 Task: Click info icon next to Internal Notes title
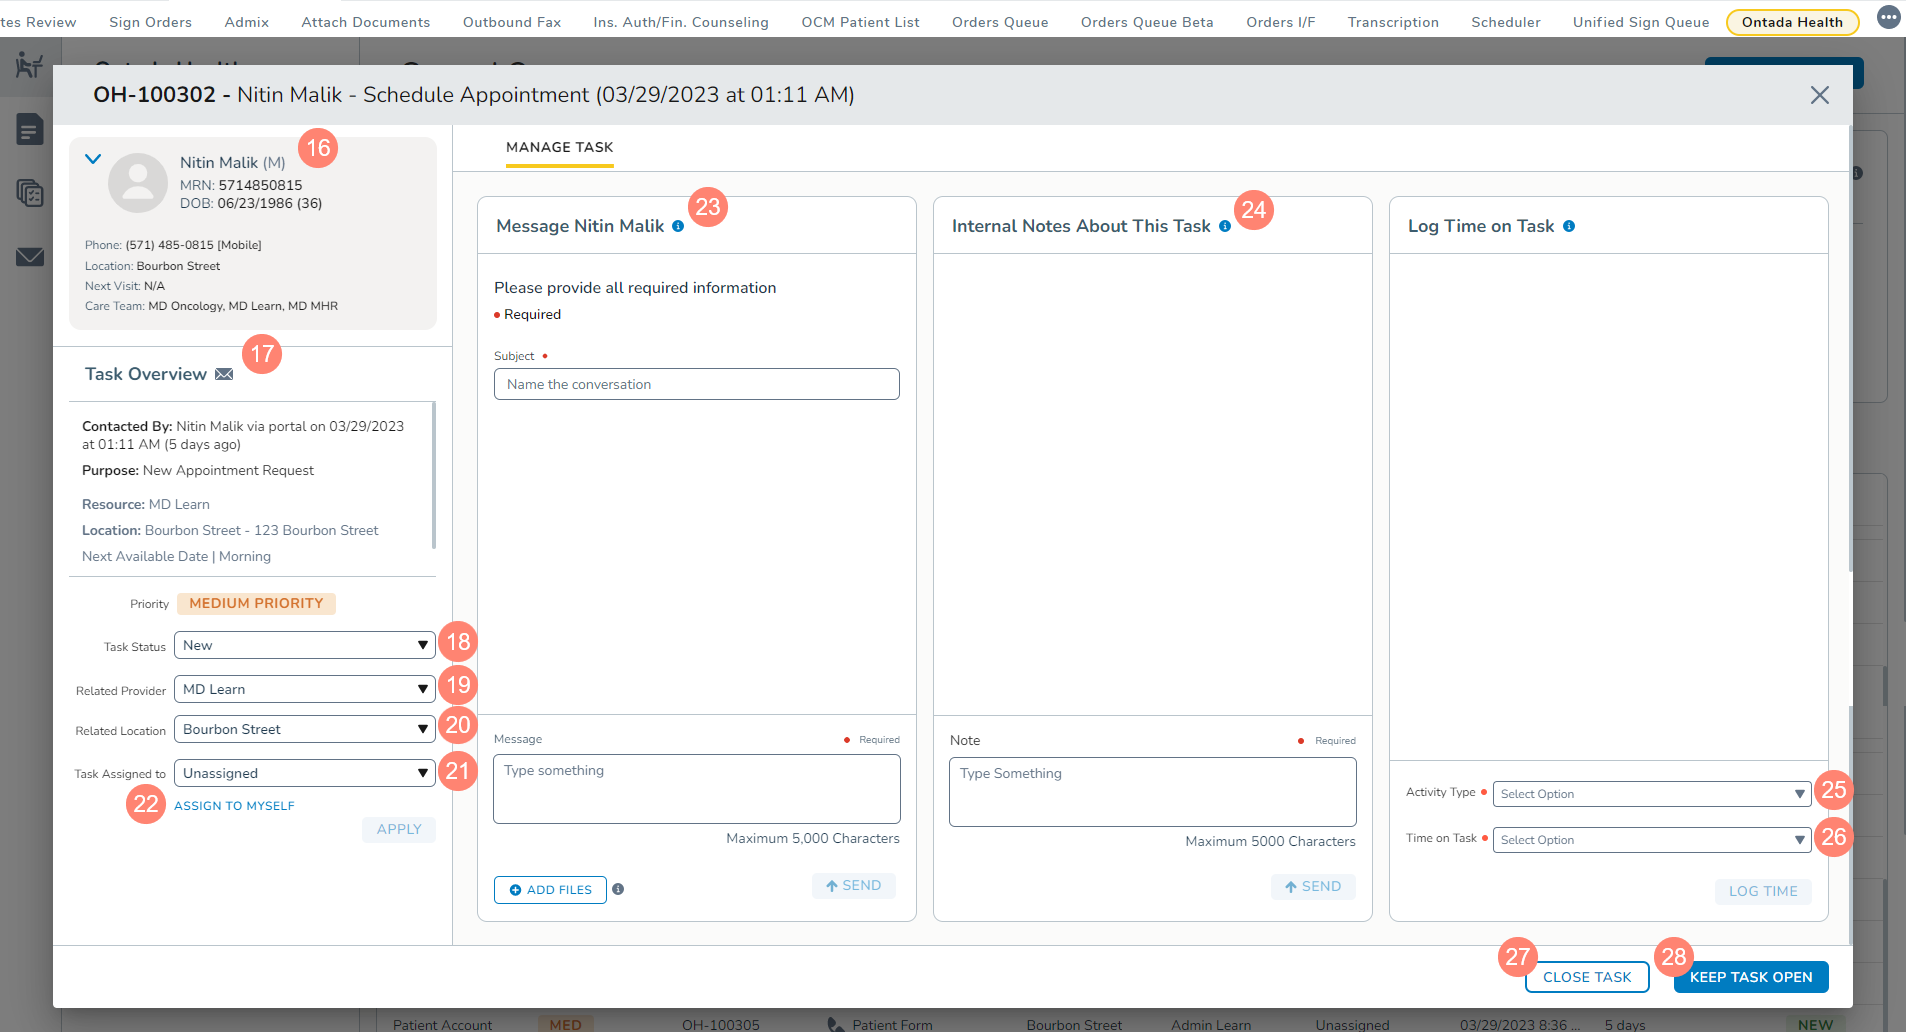click(1225, 226)
